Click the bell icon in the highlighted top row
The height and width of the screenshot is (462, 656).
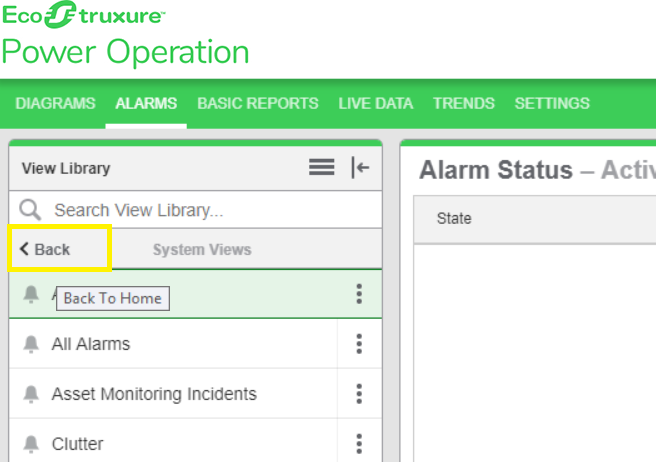tap(31, 294)
